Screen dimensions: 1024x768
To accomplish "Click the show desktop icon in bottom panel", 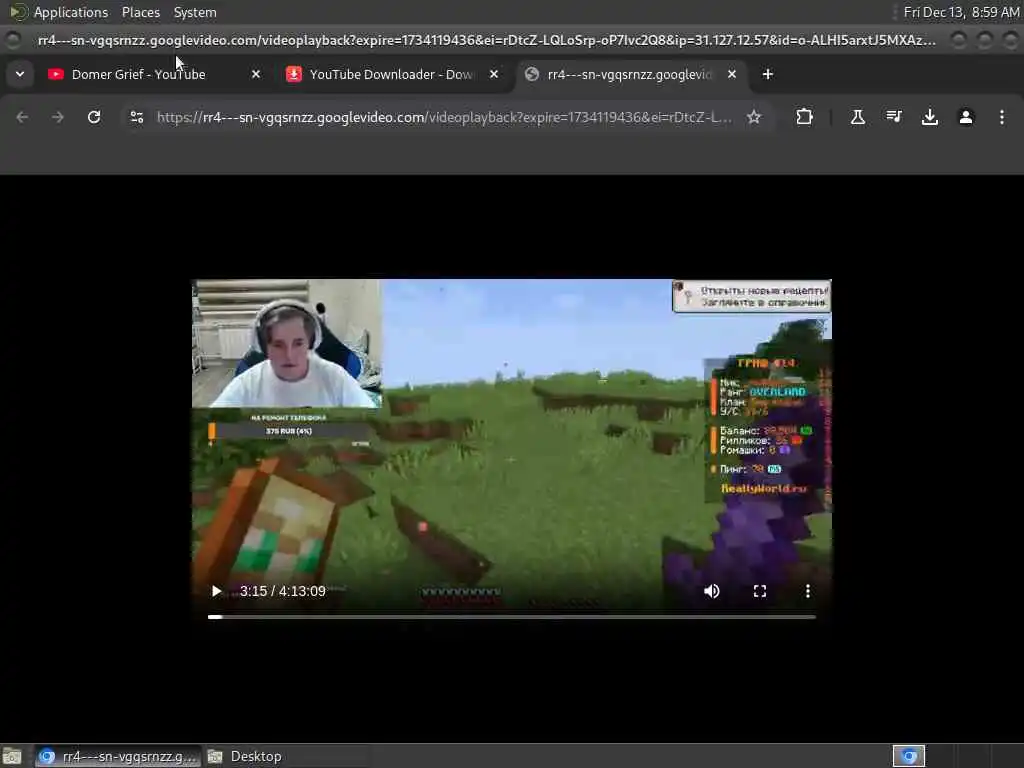I will coord(12,756).
